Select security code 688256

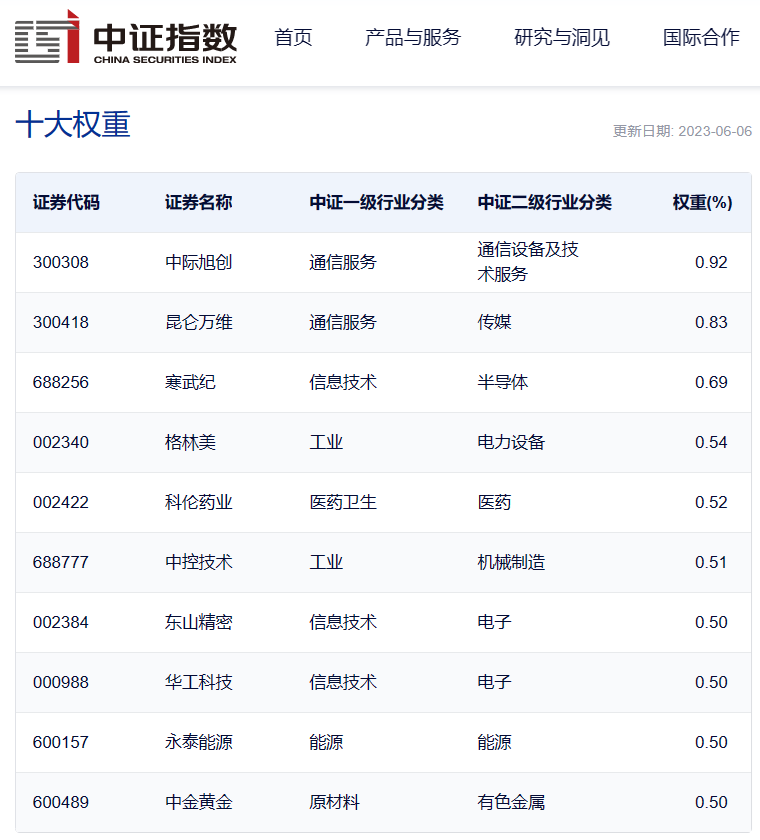(x=61, y=382)
